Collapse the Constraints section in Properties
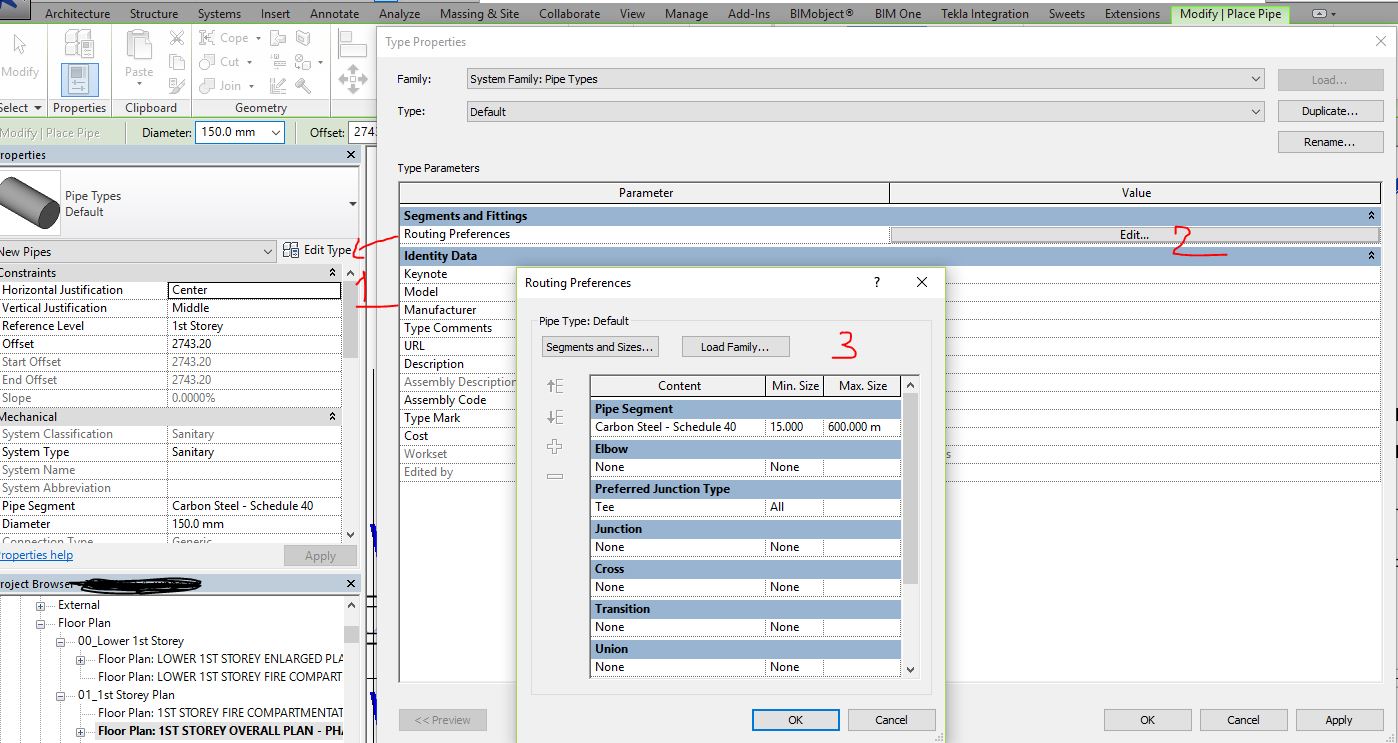Screen dimensions: 1398x743 pos(333,273)
